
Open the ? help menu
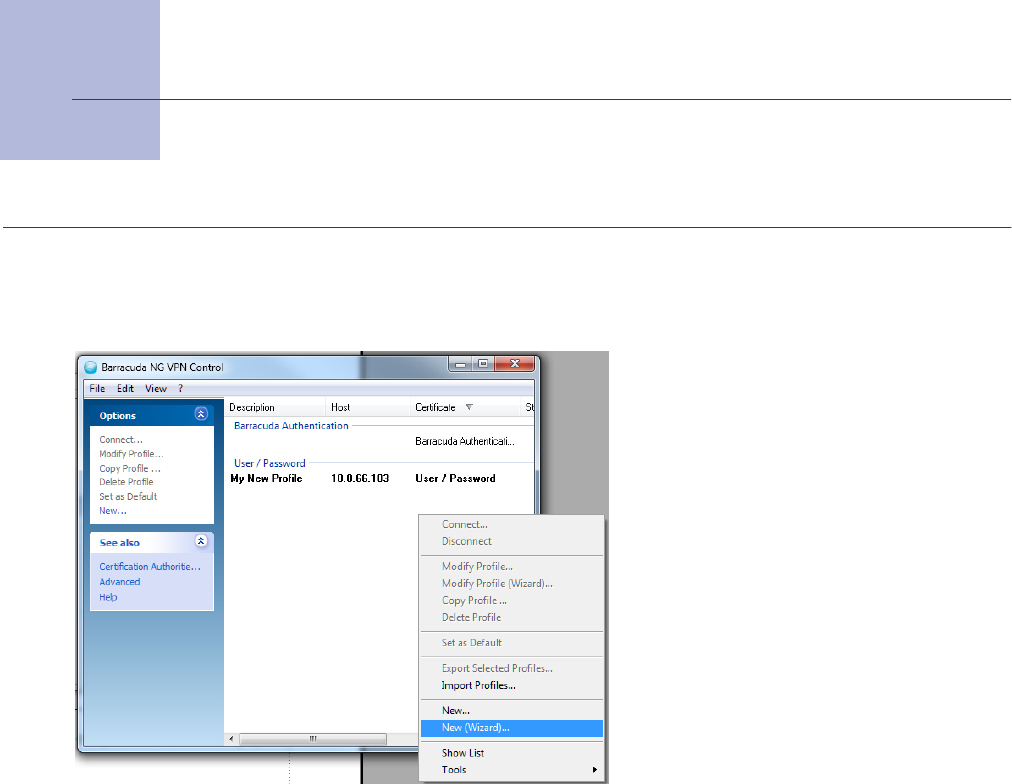[181, 388]
